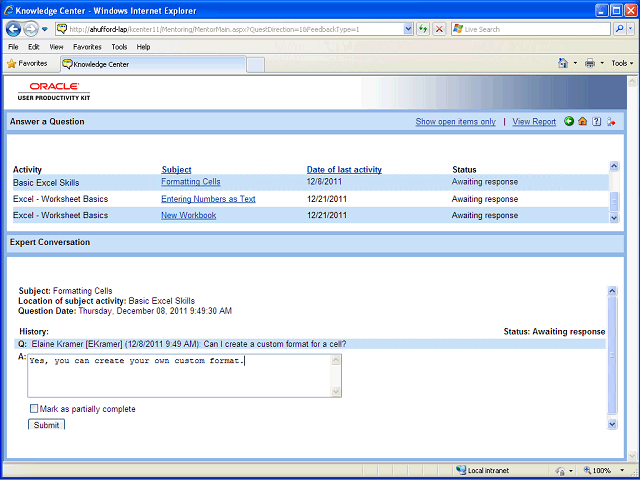640x480 pixels.
Task: Click the page scrollbar down arrow
Action: (632, 456)
